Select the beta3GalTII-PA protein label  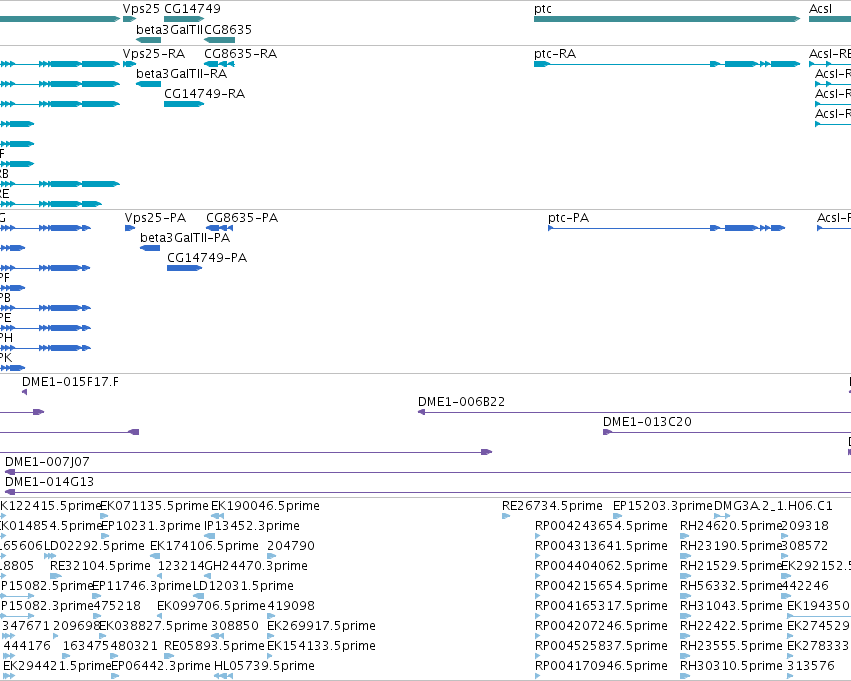pos(185,238)
